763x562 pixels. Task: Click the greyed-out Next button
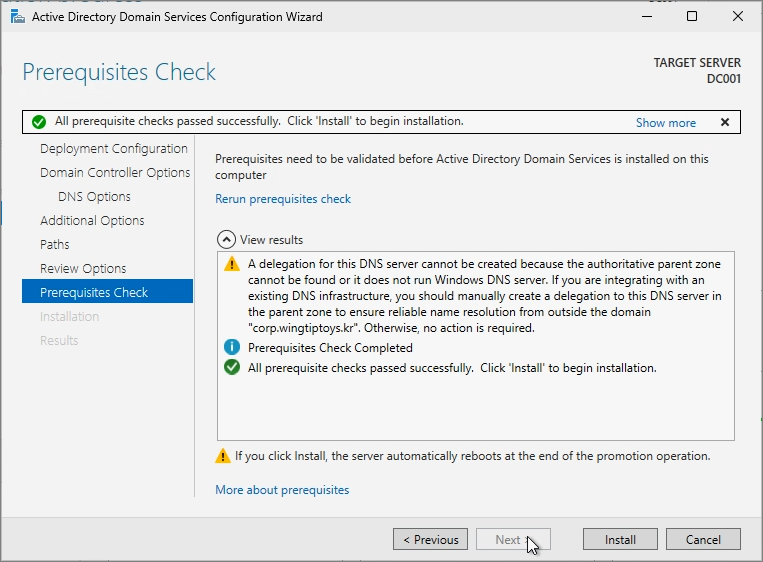click(513, 539)
